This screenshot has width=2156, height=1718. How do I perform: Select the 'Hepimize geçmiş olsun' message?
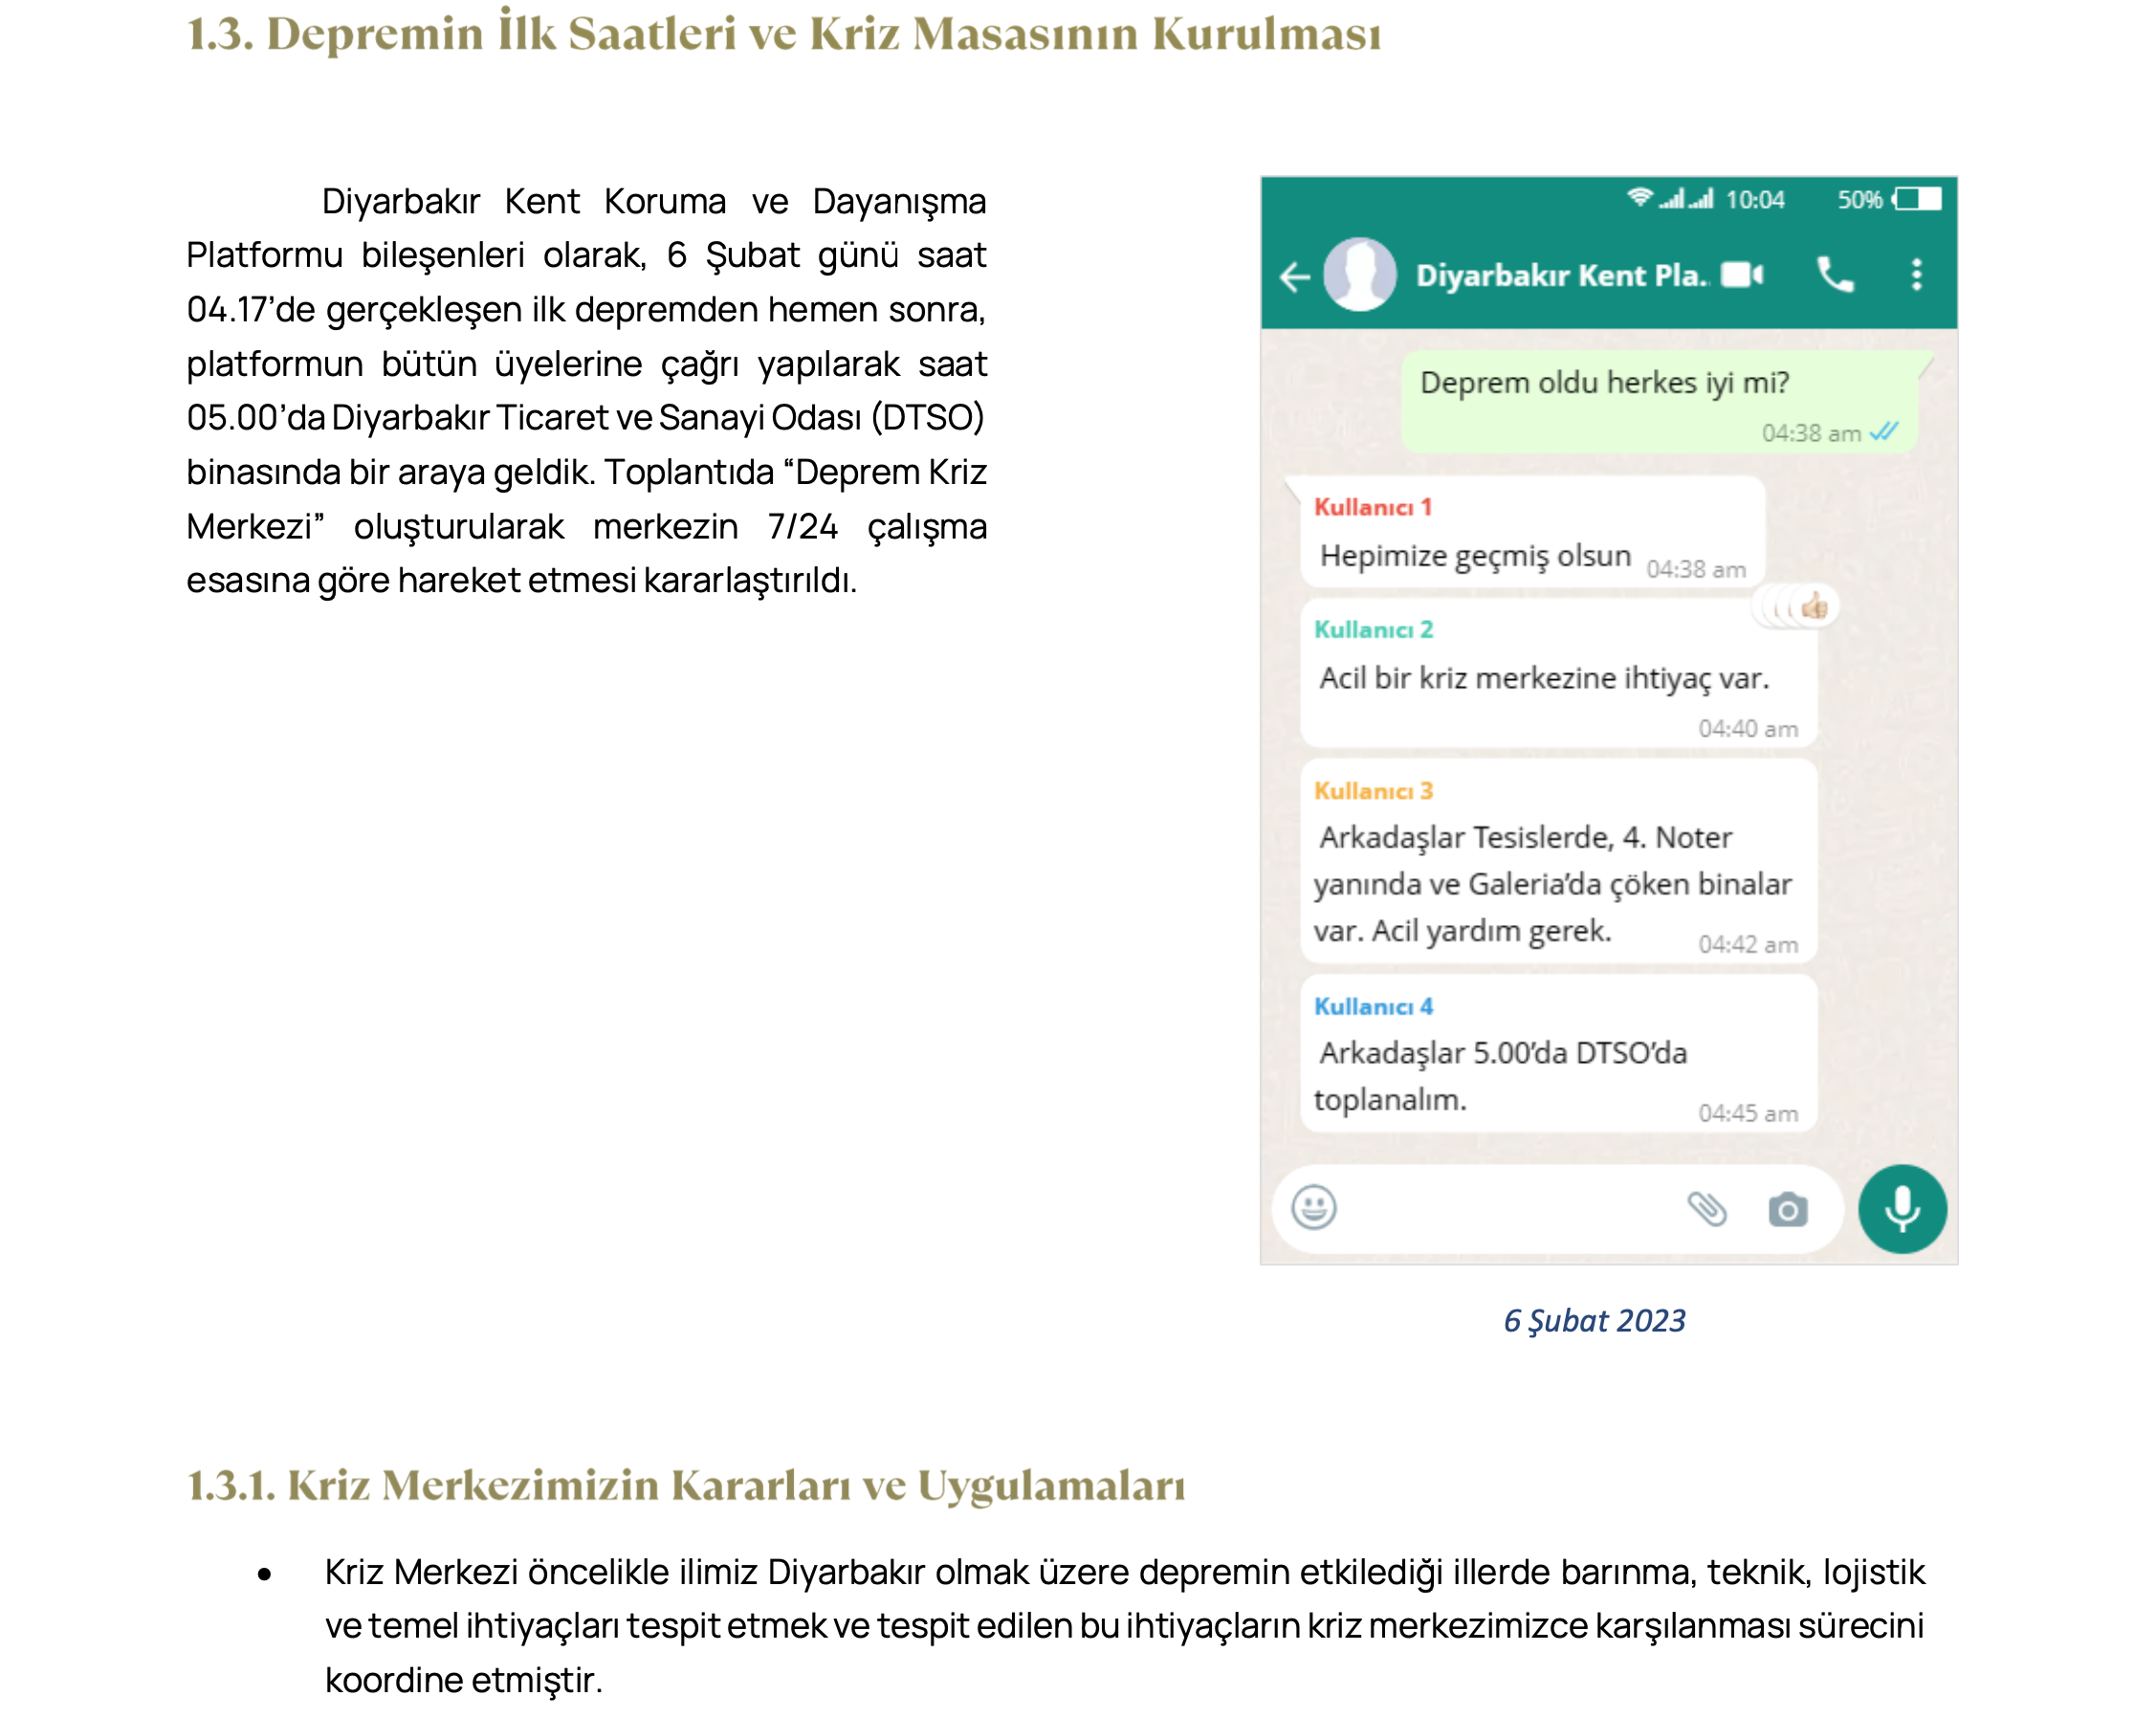point(1532,532)
